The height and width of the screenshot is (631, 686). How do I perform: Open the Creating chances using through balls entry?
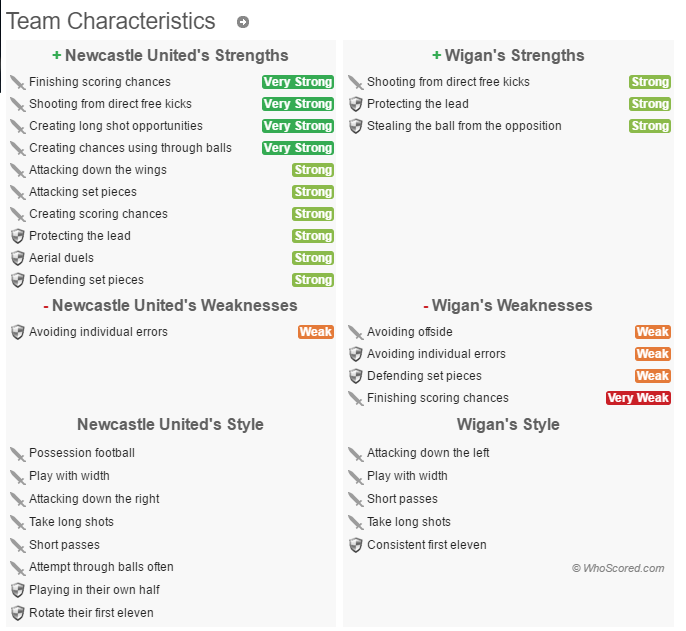click(130, 148)
